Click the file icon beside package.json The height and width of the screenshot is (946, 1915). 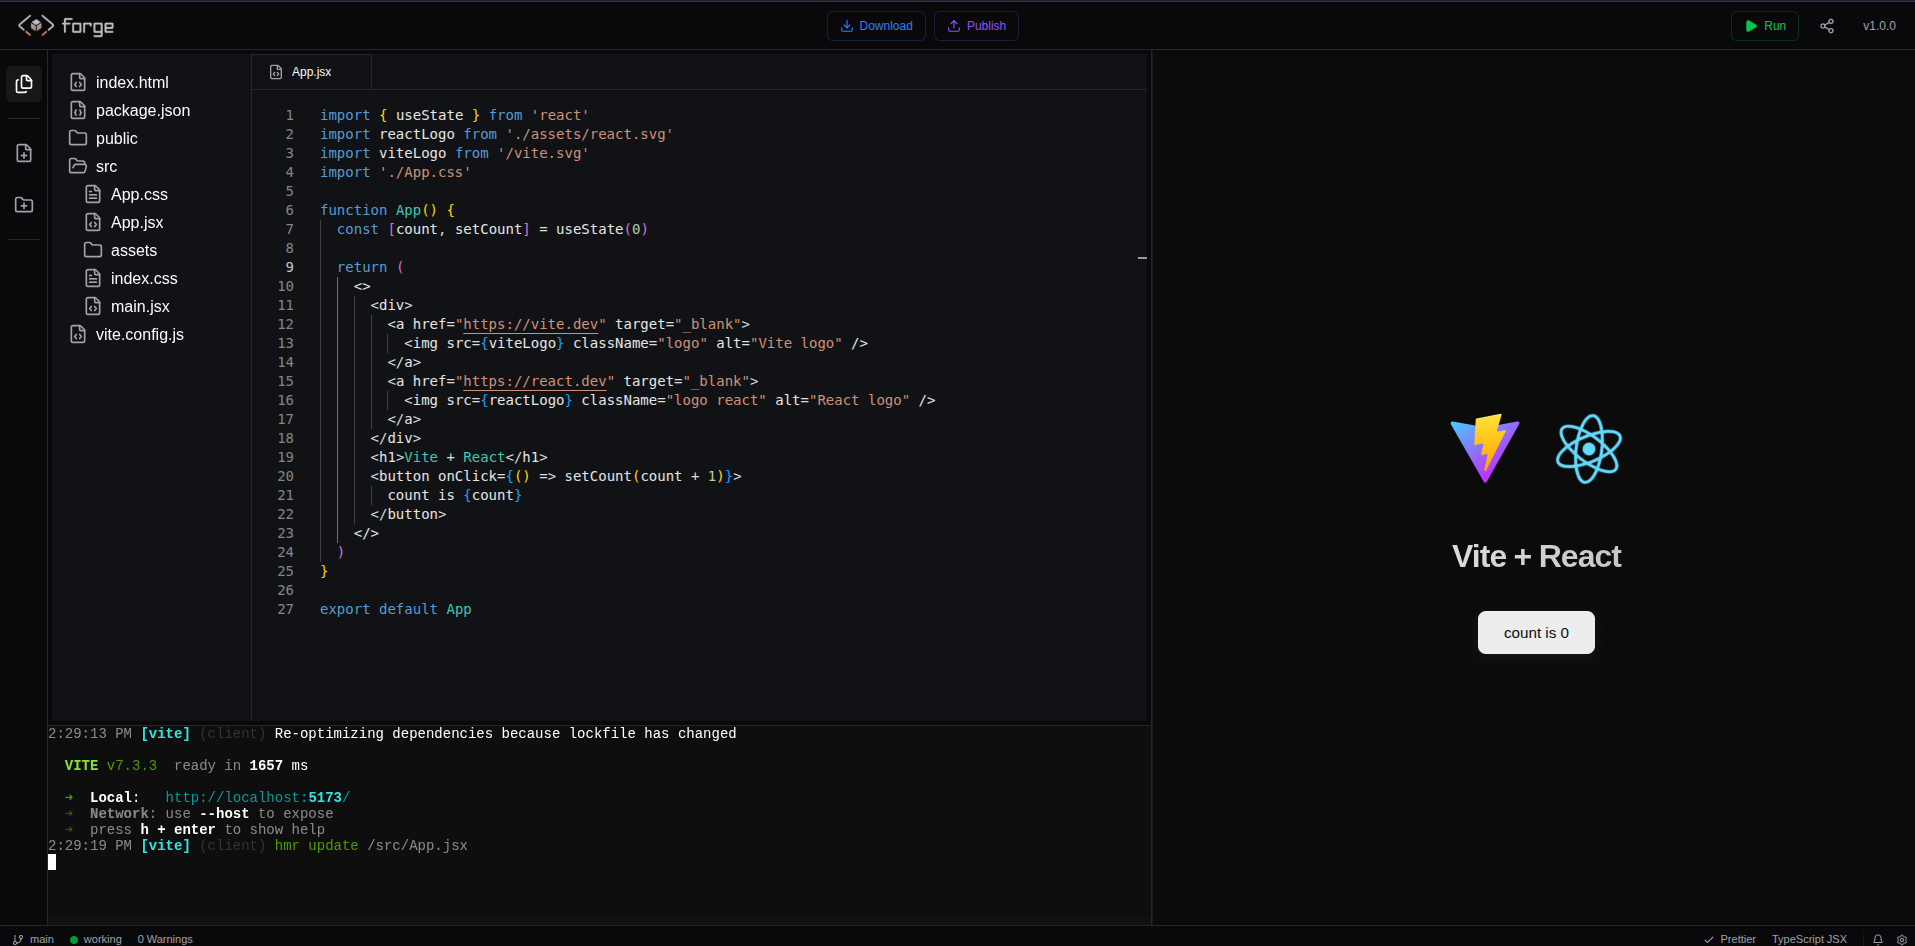click(x=78, y=110)
